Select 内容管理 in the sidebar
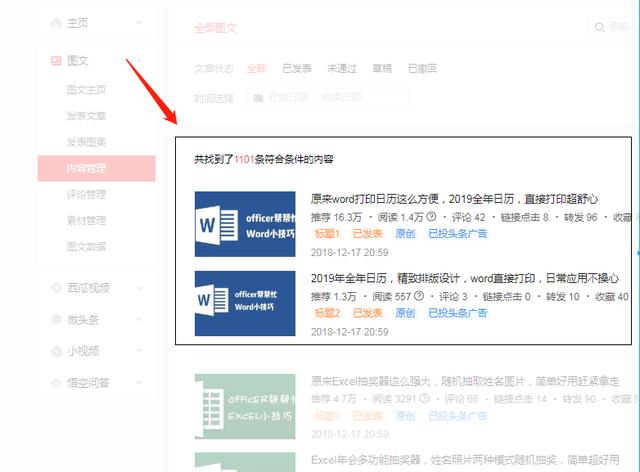640x472 pixels. click(96, 168)
